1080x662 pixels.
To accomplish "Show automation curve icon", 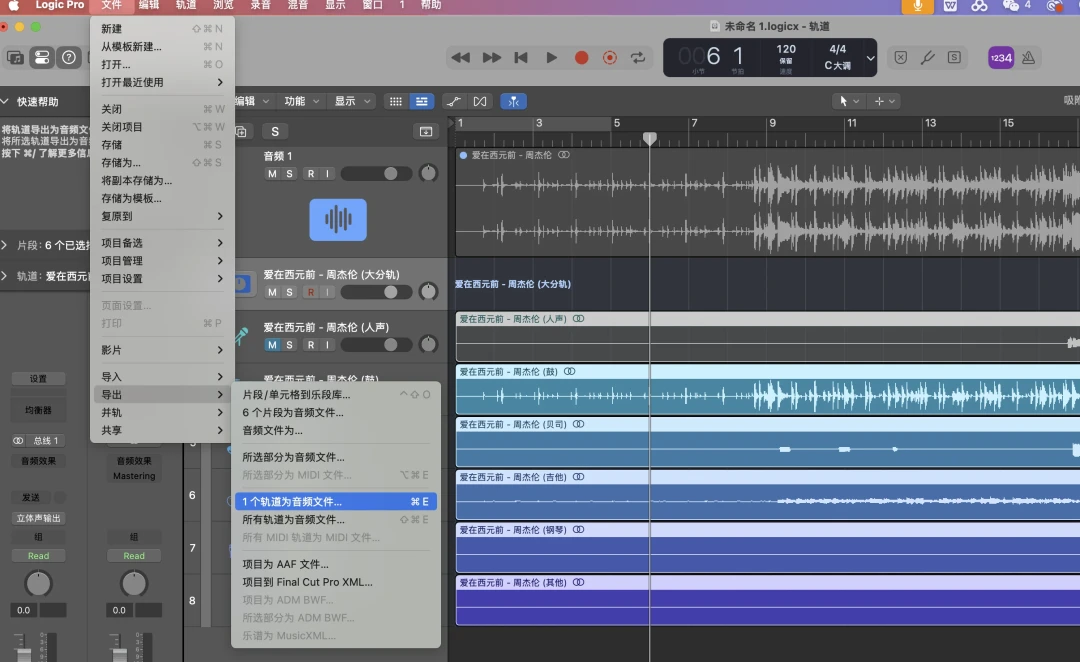I will (x=454, y=101).
